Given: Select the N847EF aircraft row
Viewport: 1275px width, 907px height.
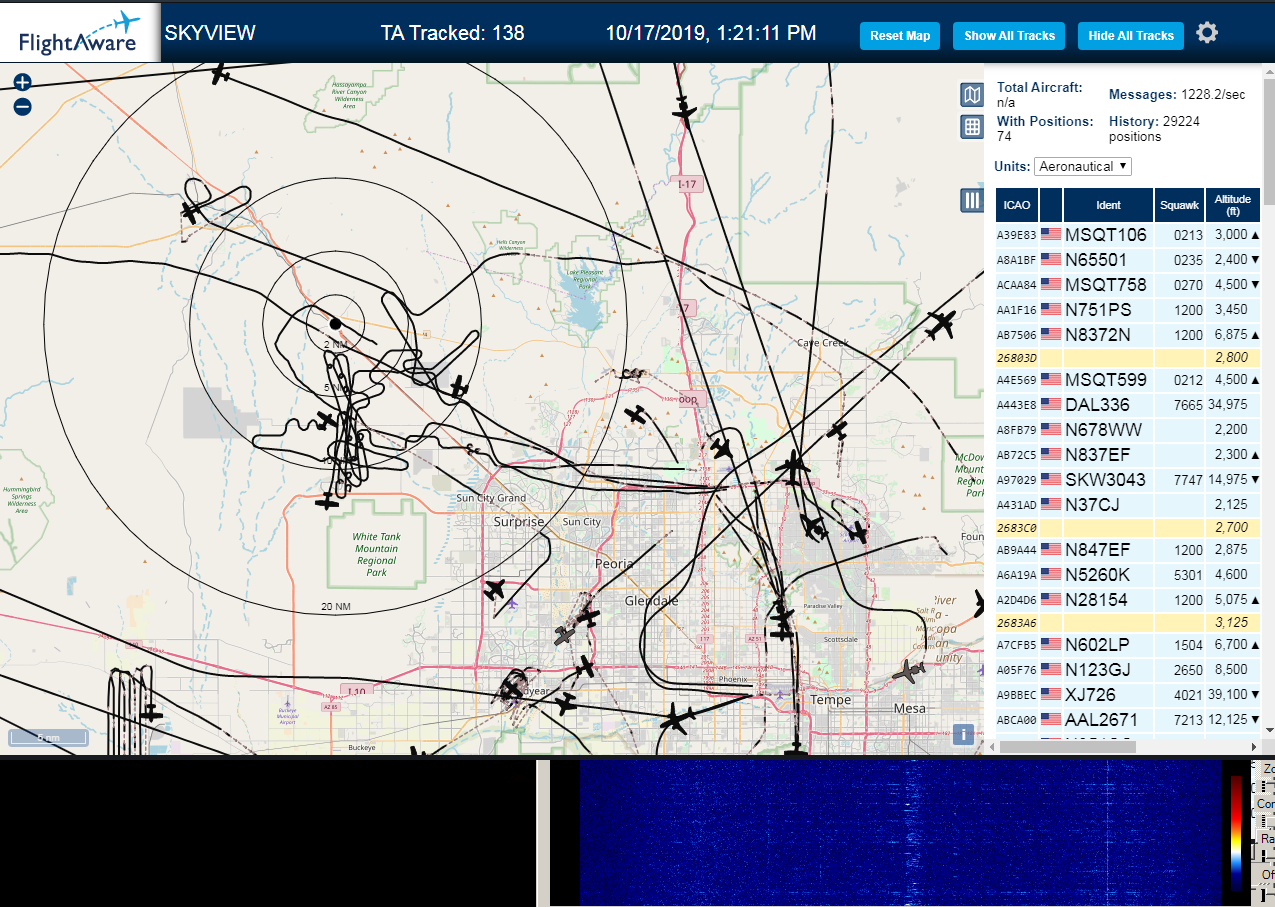Looking at the screenshot, I should tap(1128, 550).
